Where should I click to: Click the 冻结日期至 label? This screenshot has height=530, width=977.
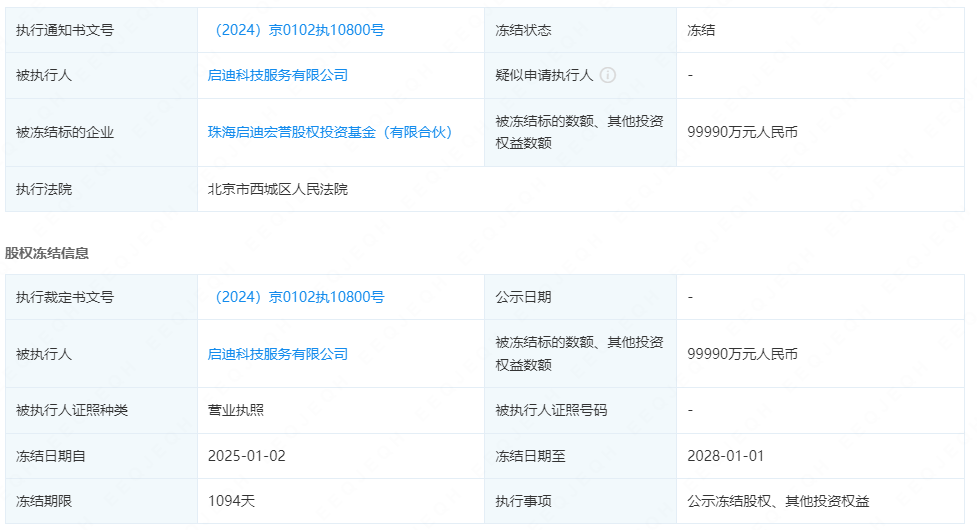pos(530,456)
